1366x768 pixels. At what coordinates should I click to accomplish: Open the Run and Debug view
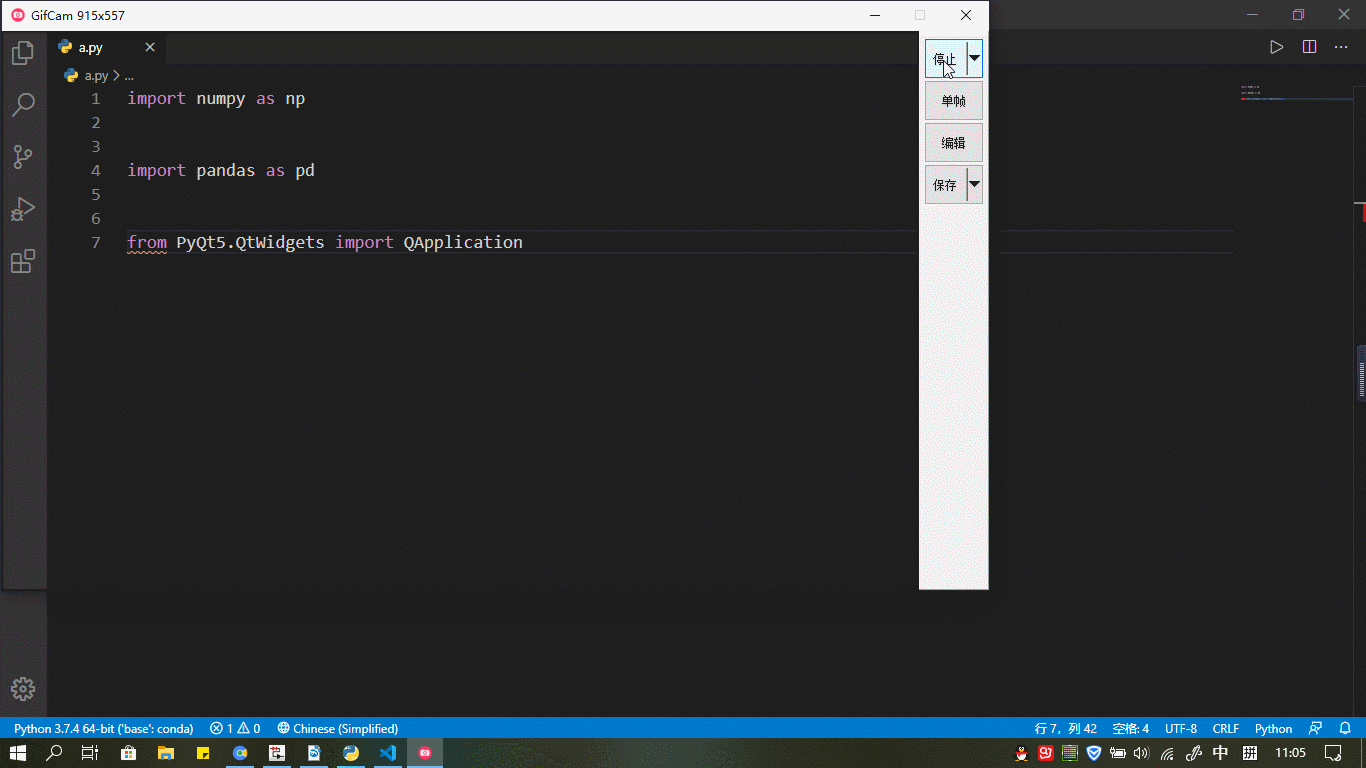click(23, 209)
